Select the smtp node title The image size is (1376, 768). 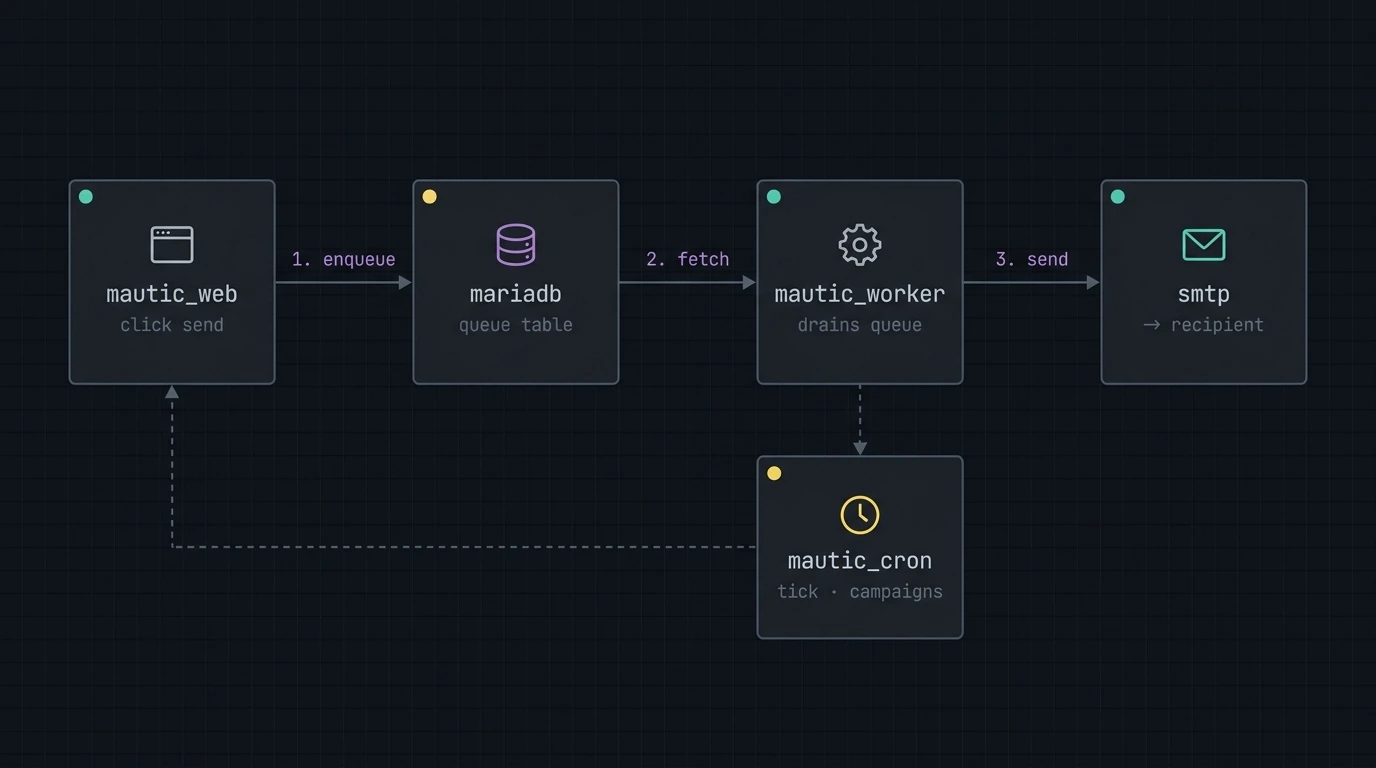pos(1204,294)
